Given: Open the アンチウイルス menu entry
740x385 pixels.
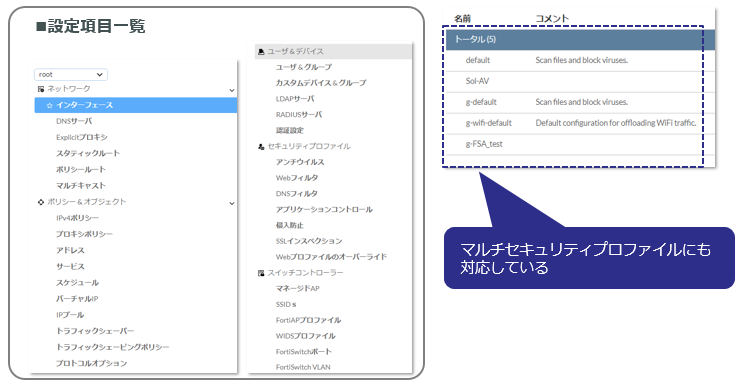Looking at the screenshot, I should pos(300,162).
